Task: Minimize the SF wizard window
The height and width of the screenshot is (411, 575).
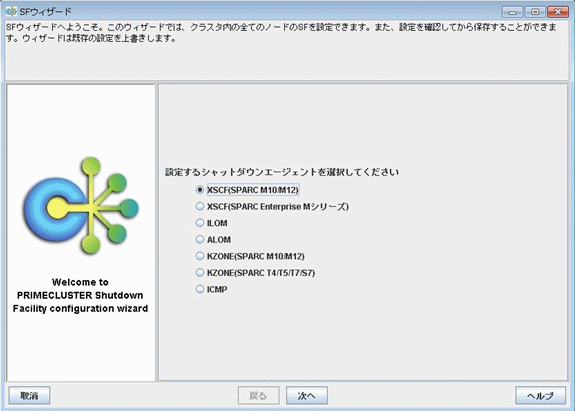Action: point(512,12)
